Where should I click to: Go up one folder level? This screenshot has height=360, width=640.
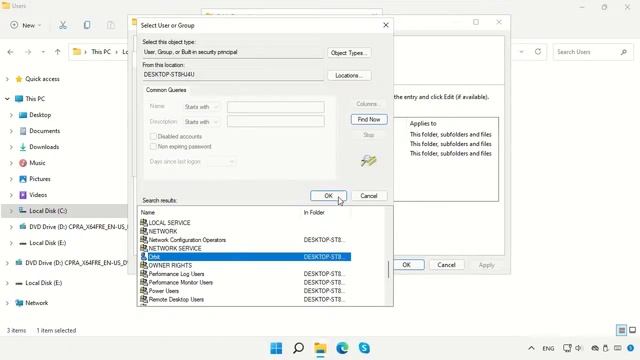(x=58, y=52)
